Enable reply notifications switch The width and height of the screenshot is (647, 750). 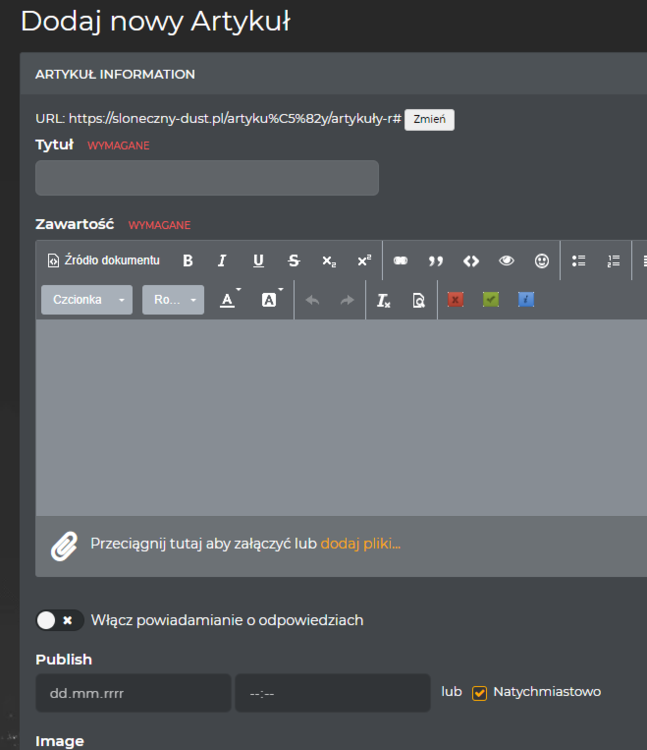59,620
